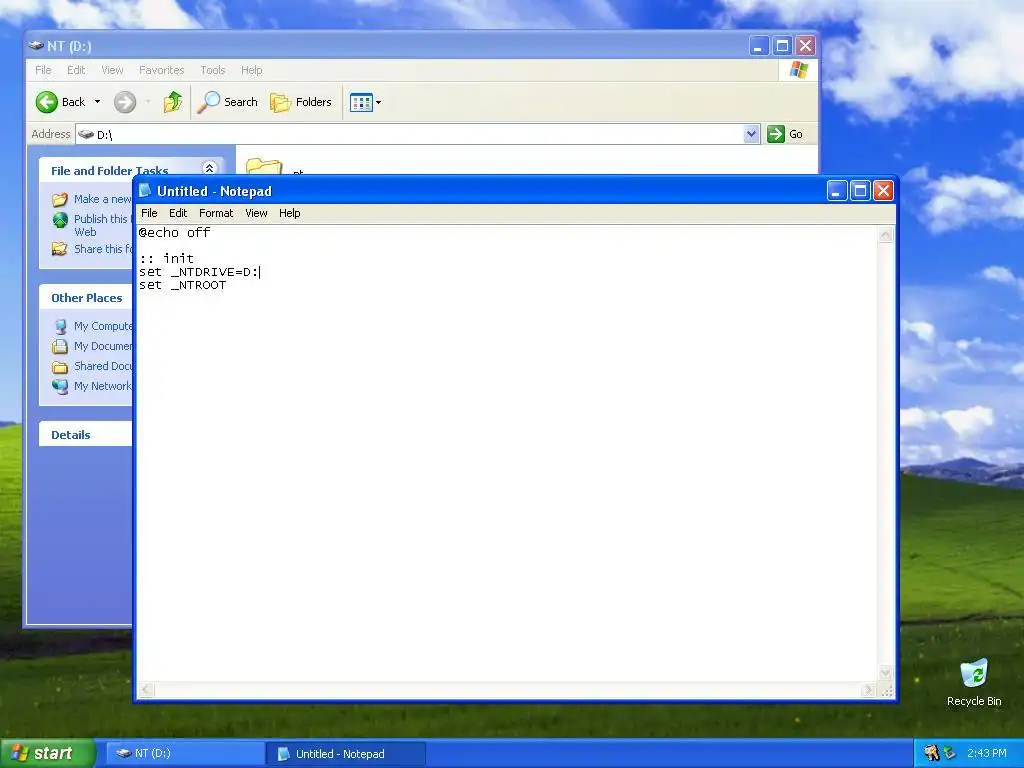Open Explorer Edit menu

tap(76, 70)
